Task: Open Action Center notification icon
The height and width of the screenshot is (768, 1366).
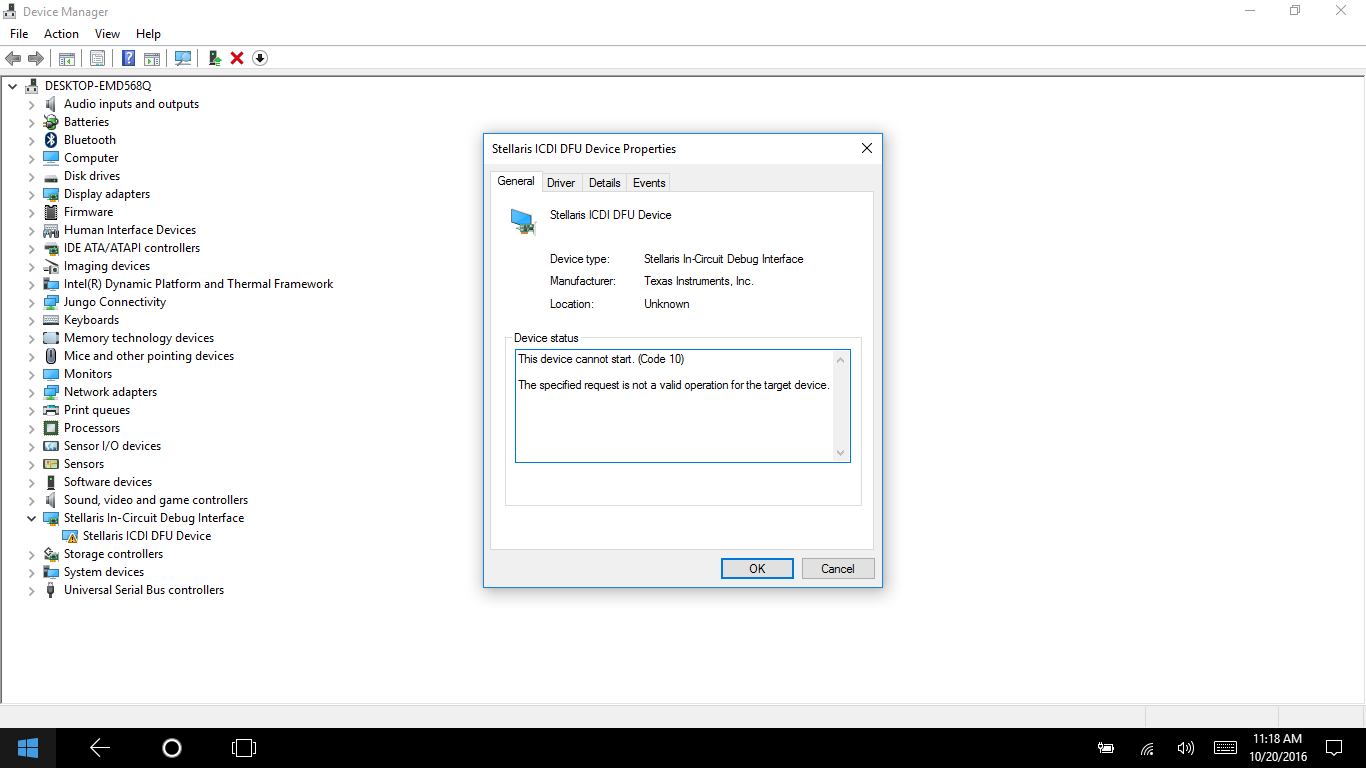Action: pyautogui.click(x=1334, y=748)
